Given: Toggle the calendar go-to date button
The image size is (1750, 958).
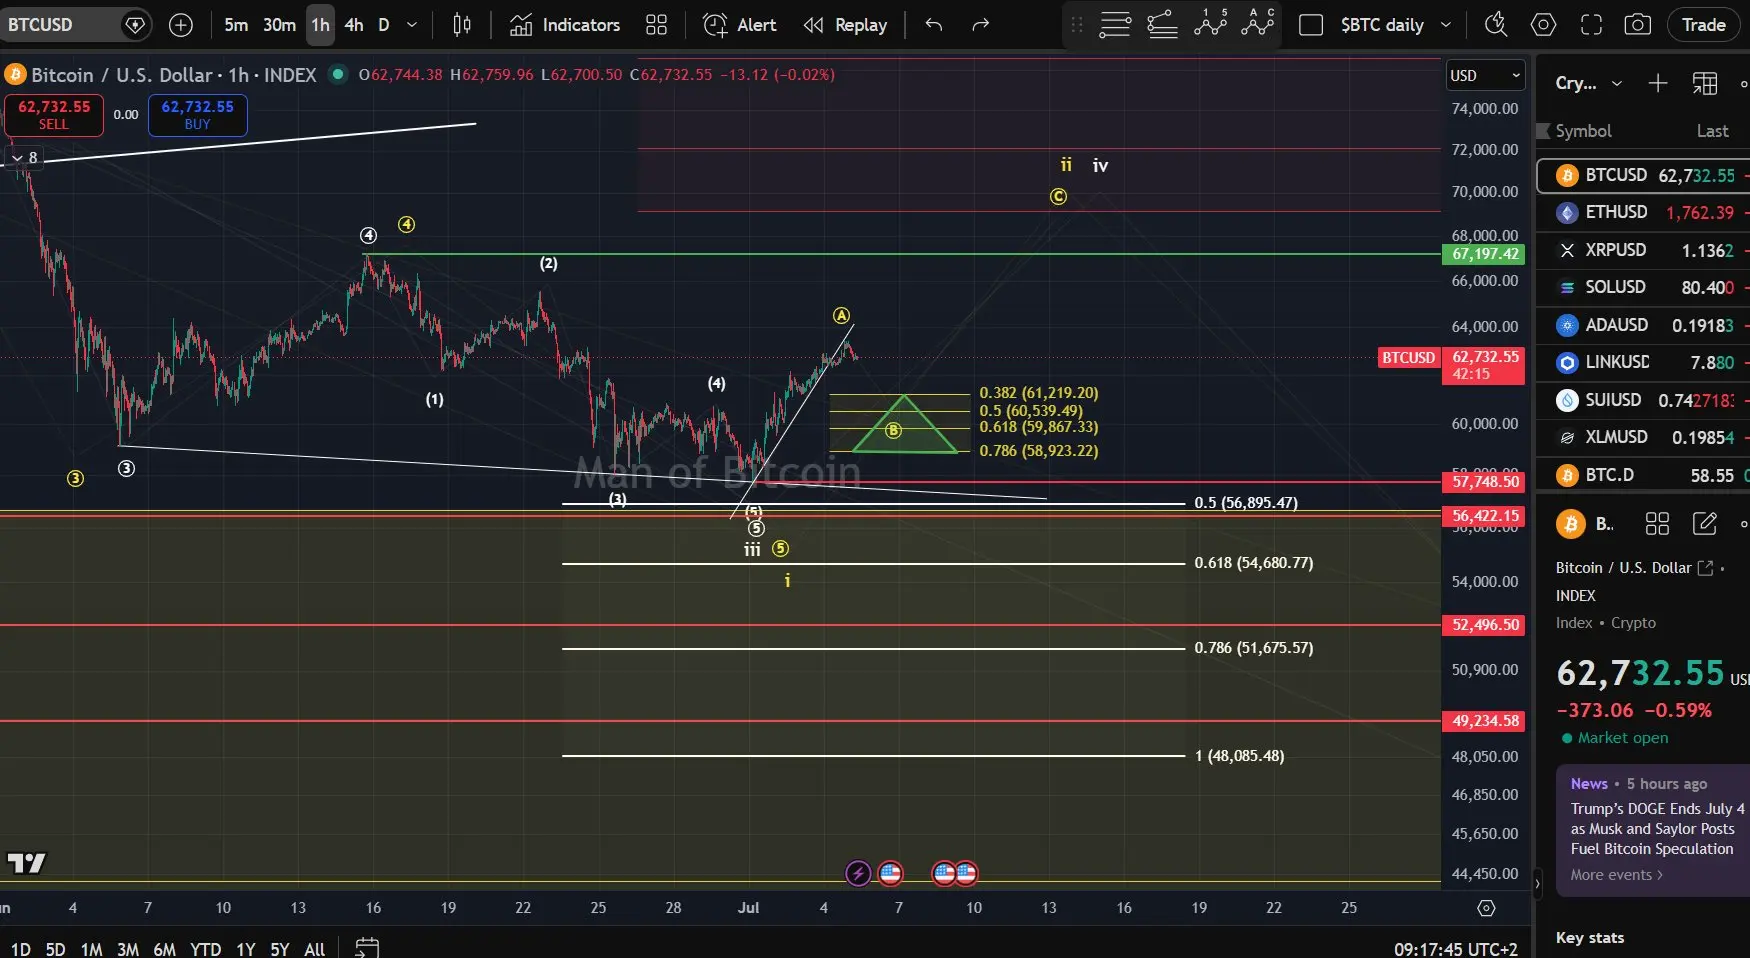Looking at the screenshot, I should pos(367,947).
